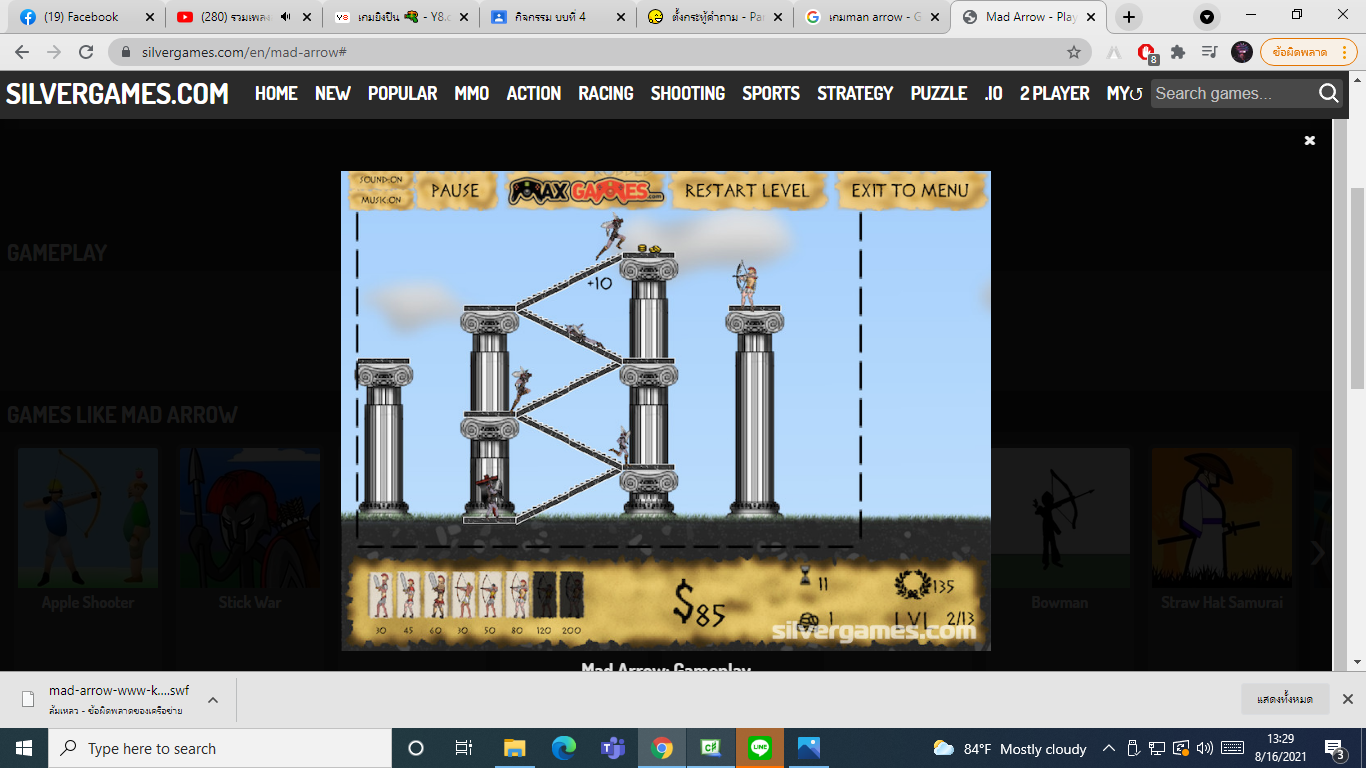Screen dimensions: 1366x768
Task: Focus the Search games input field
Action: pyautogui.click(x=1234, y=93)
